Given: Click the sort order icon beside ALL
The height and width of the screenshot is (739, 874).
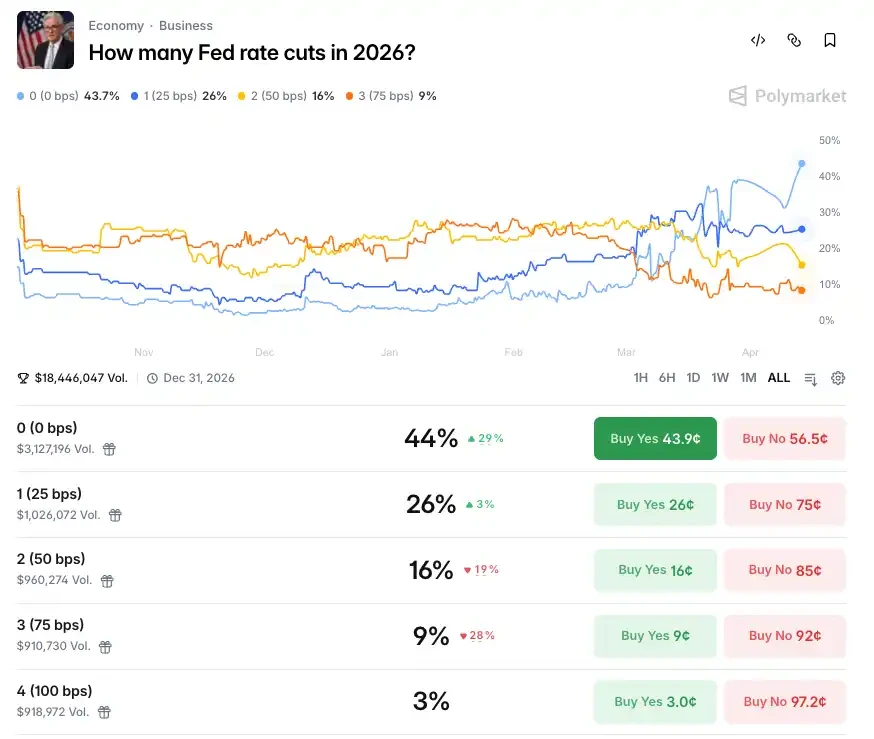Looking at the screenshot, I should [x=810, y=378].
